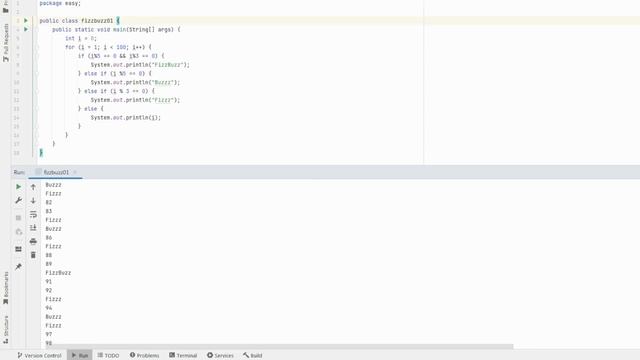Select the fizzbuzz01 run tab
The height and width of the screenshot is (360, 640).
(56, 172)
